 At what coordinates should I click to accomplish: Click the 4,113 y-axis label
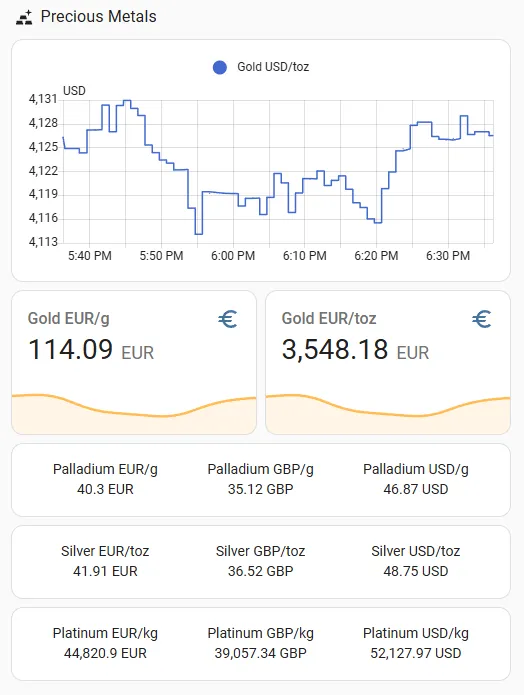click(43, 242)
